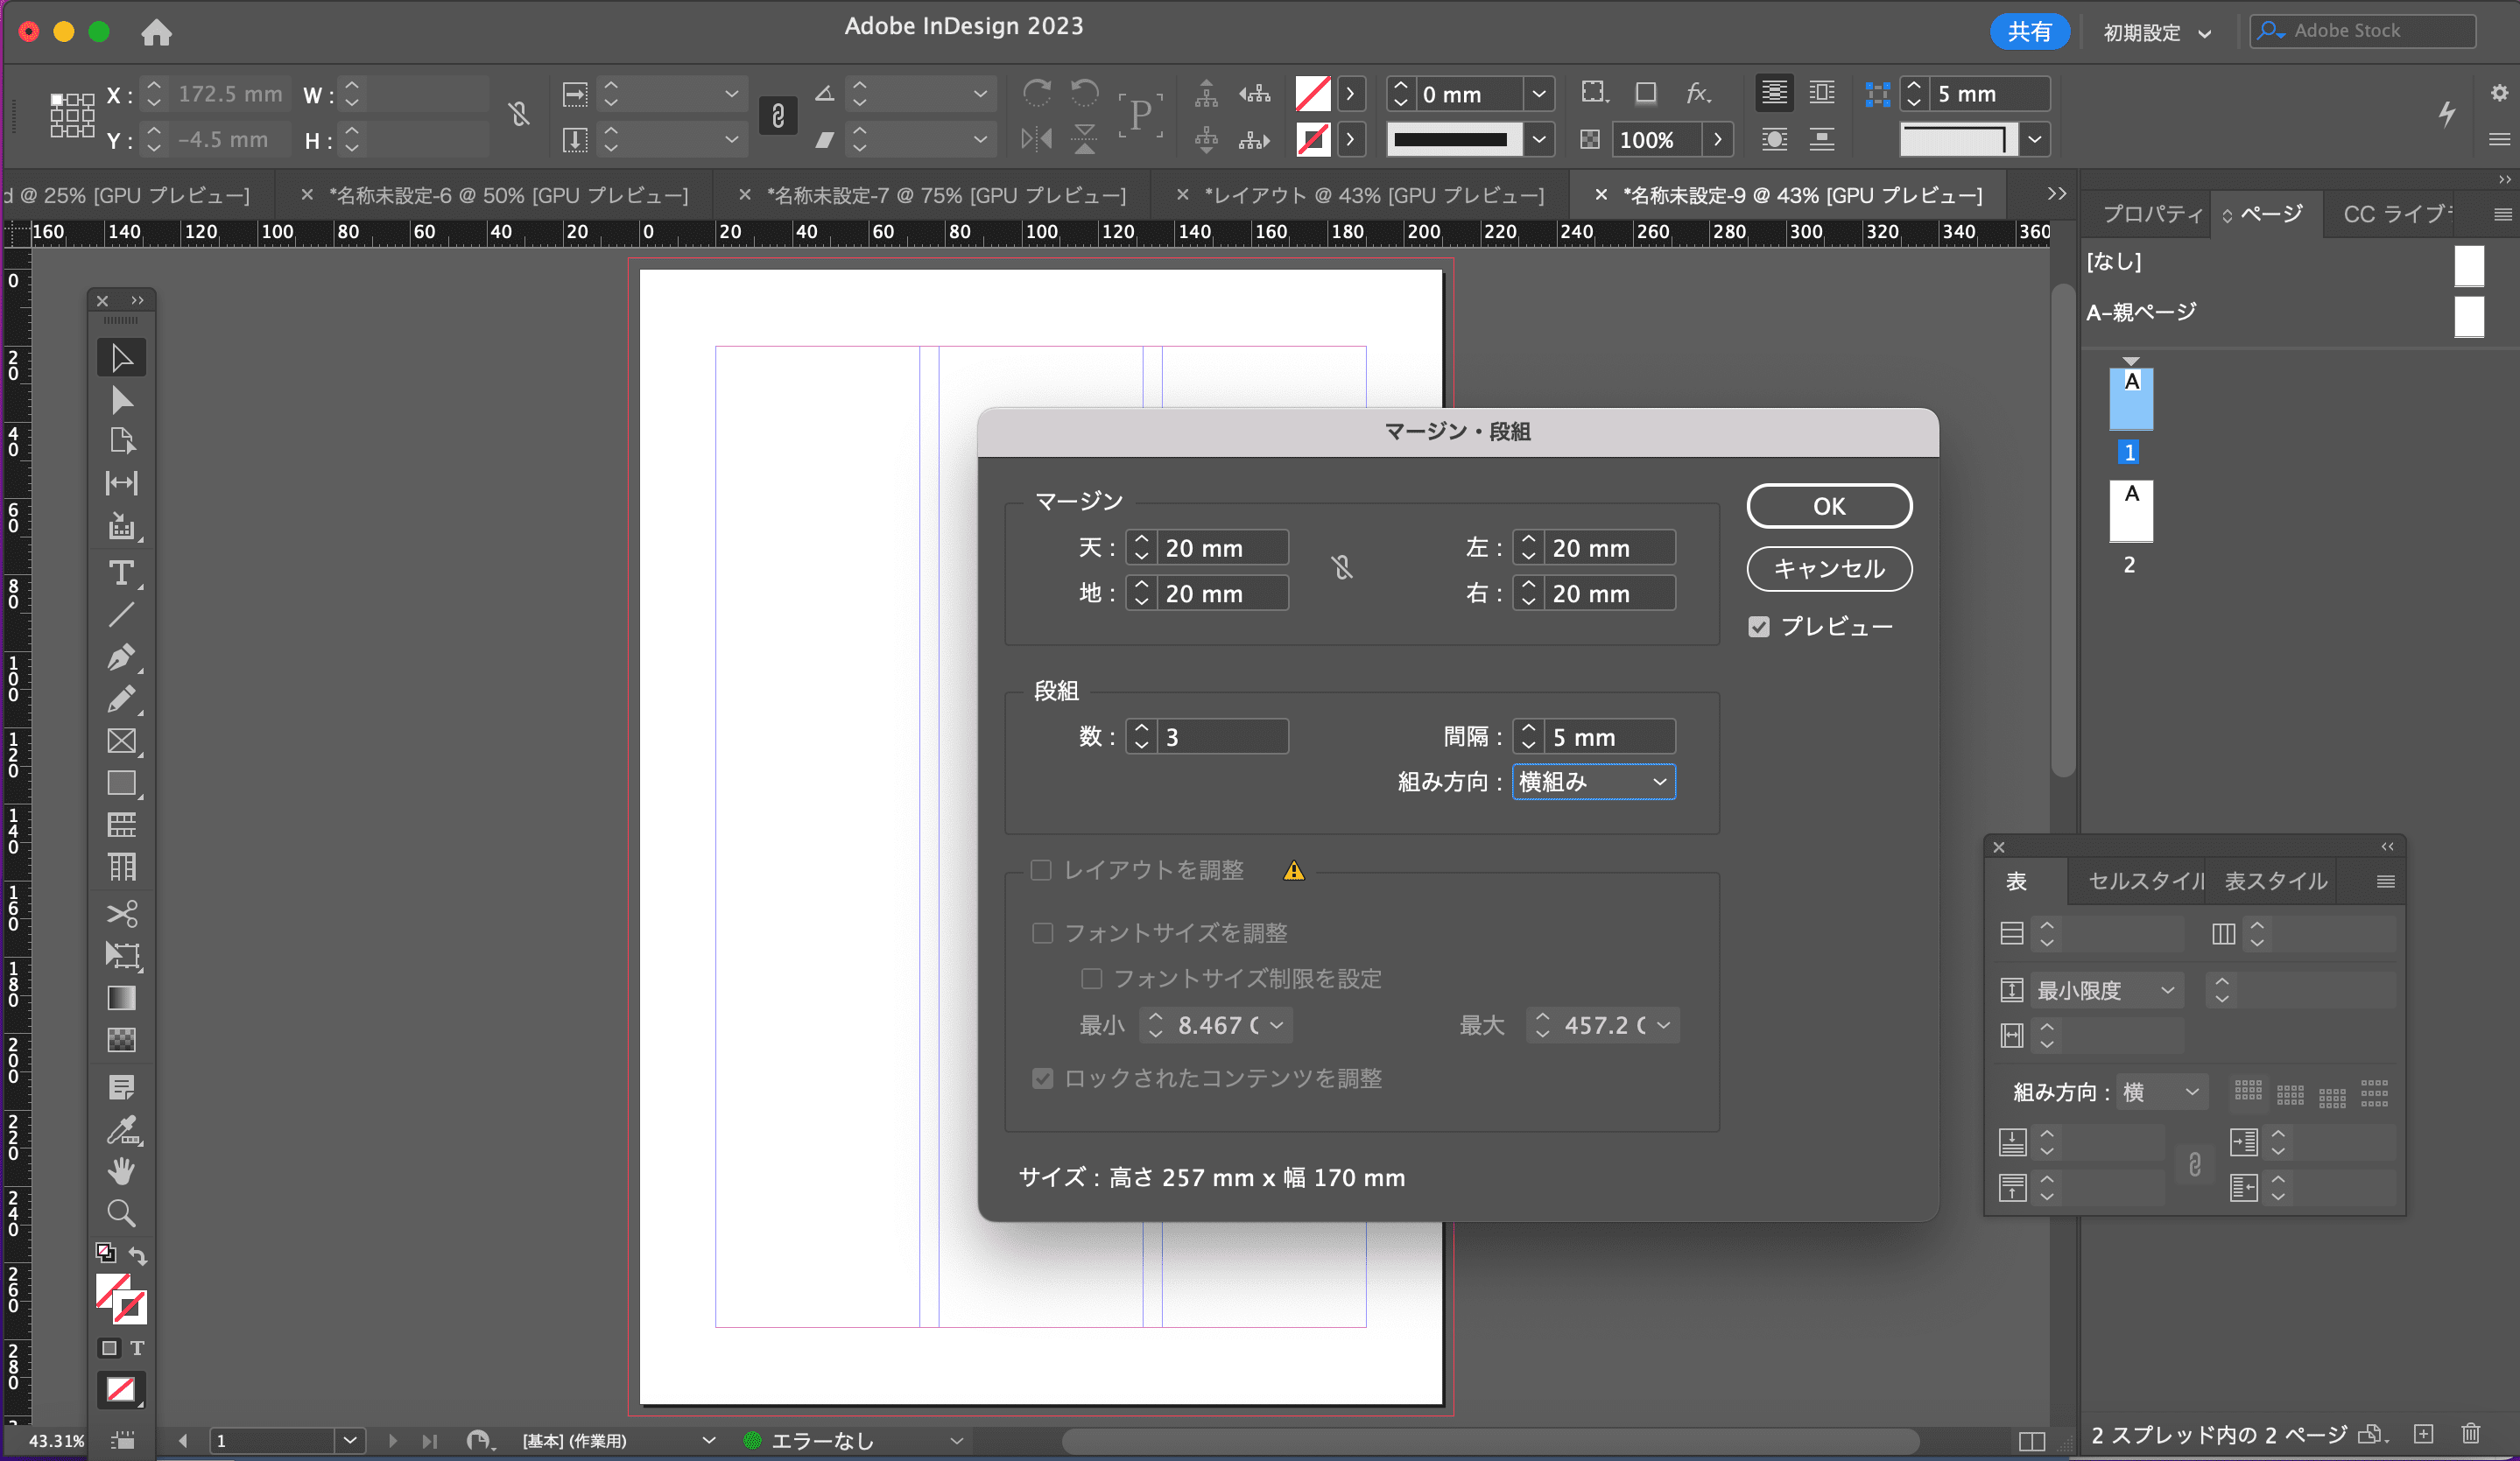The width and height of the screenshot is (2520, 1461).
Task: Toggle constrain proportions icon for W and H
Action: point(518,114)
